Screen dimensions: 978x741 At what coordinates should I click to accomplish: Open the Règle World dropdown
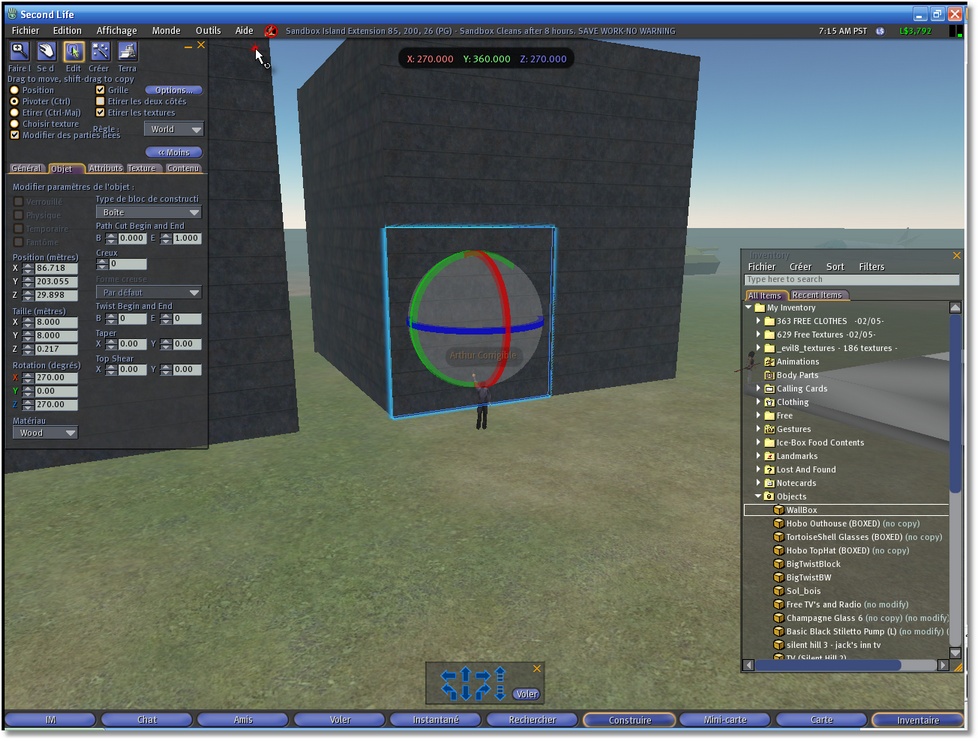(x=173, y=129)
